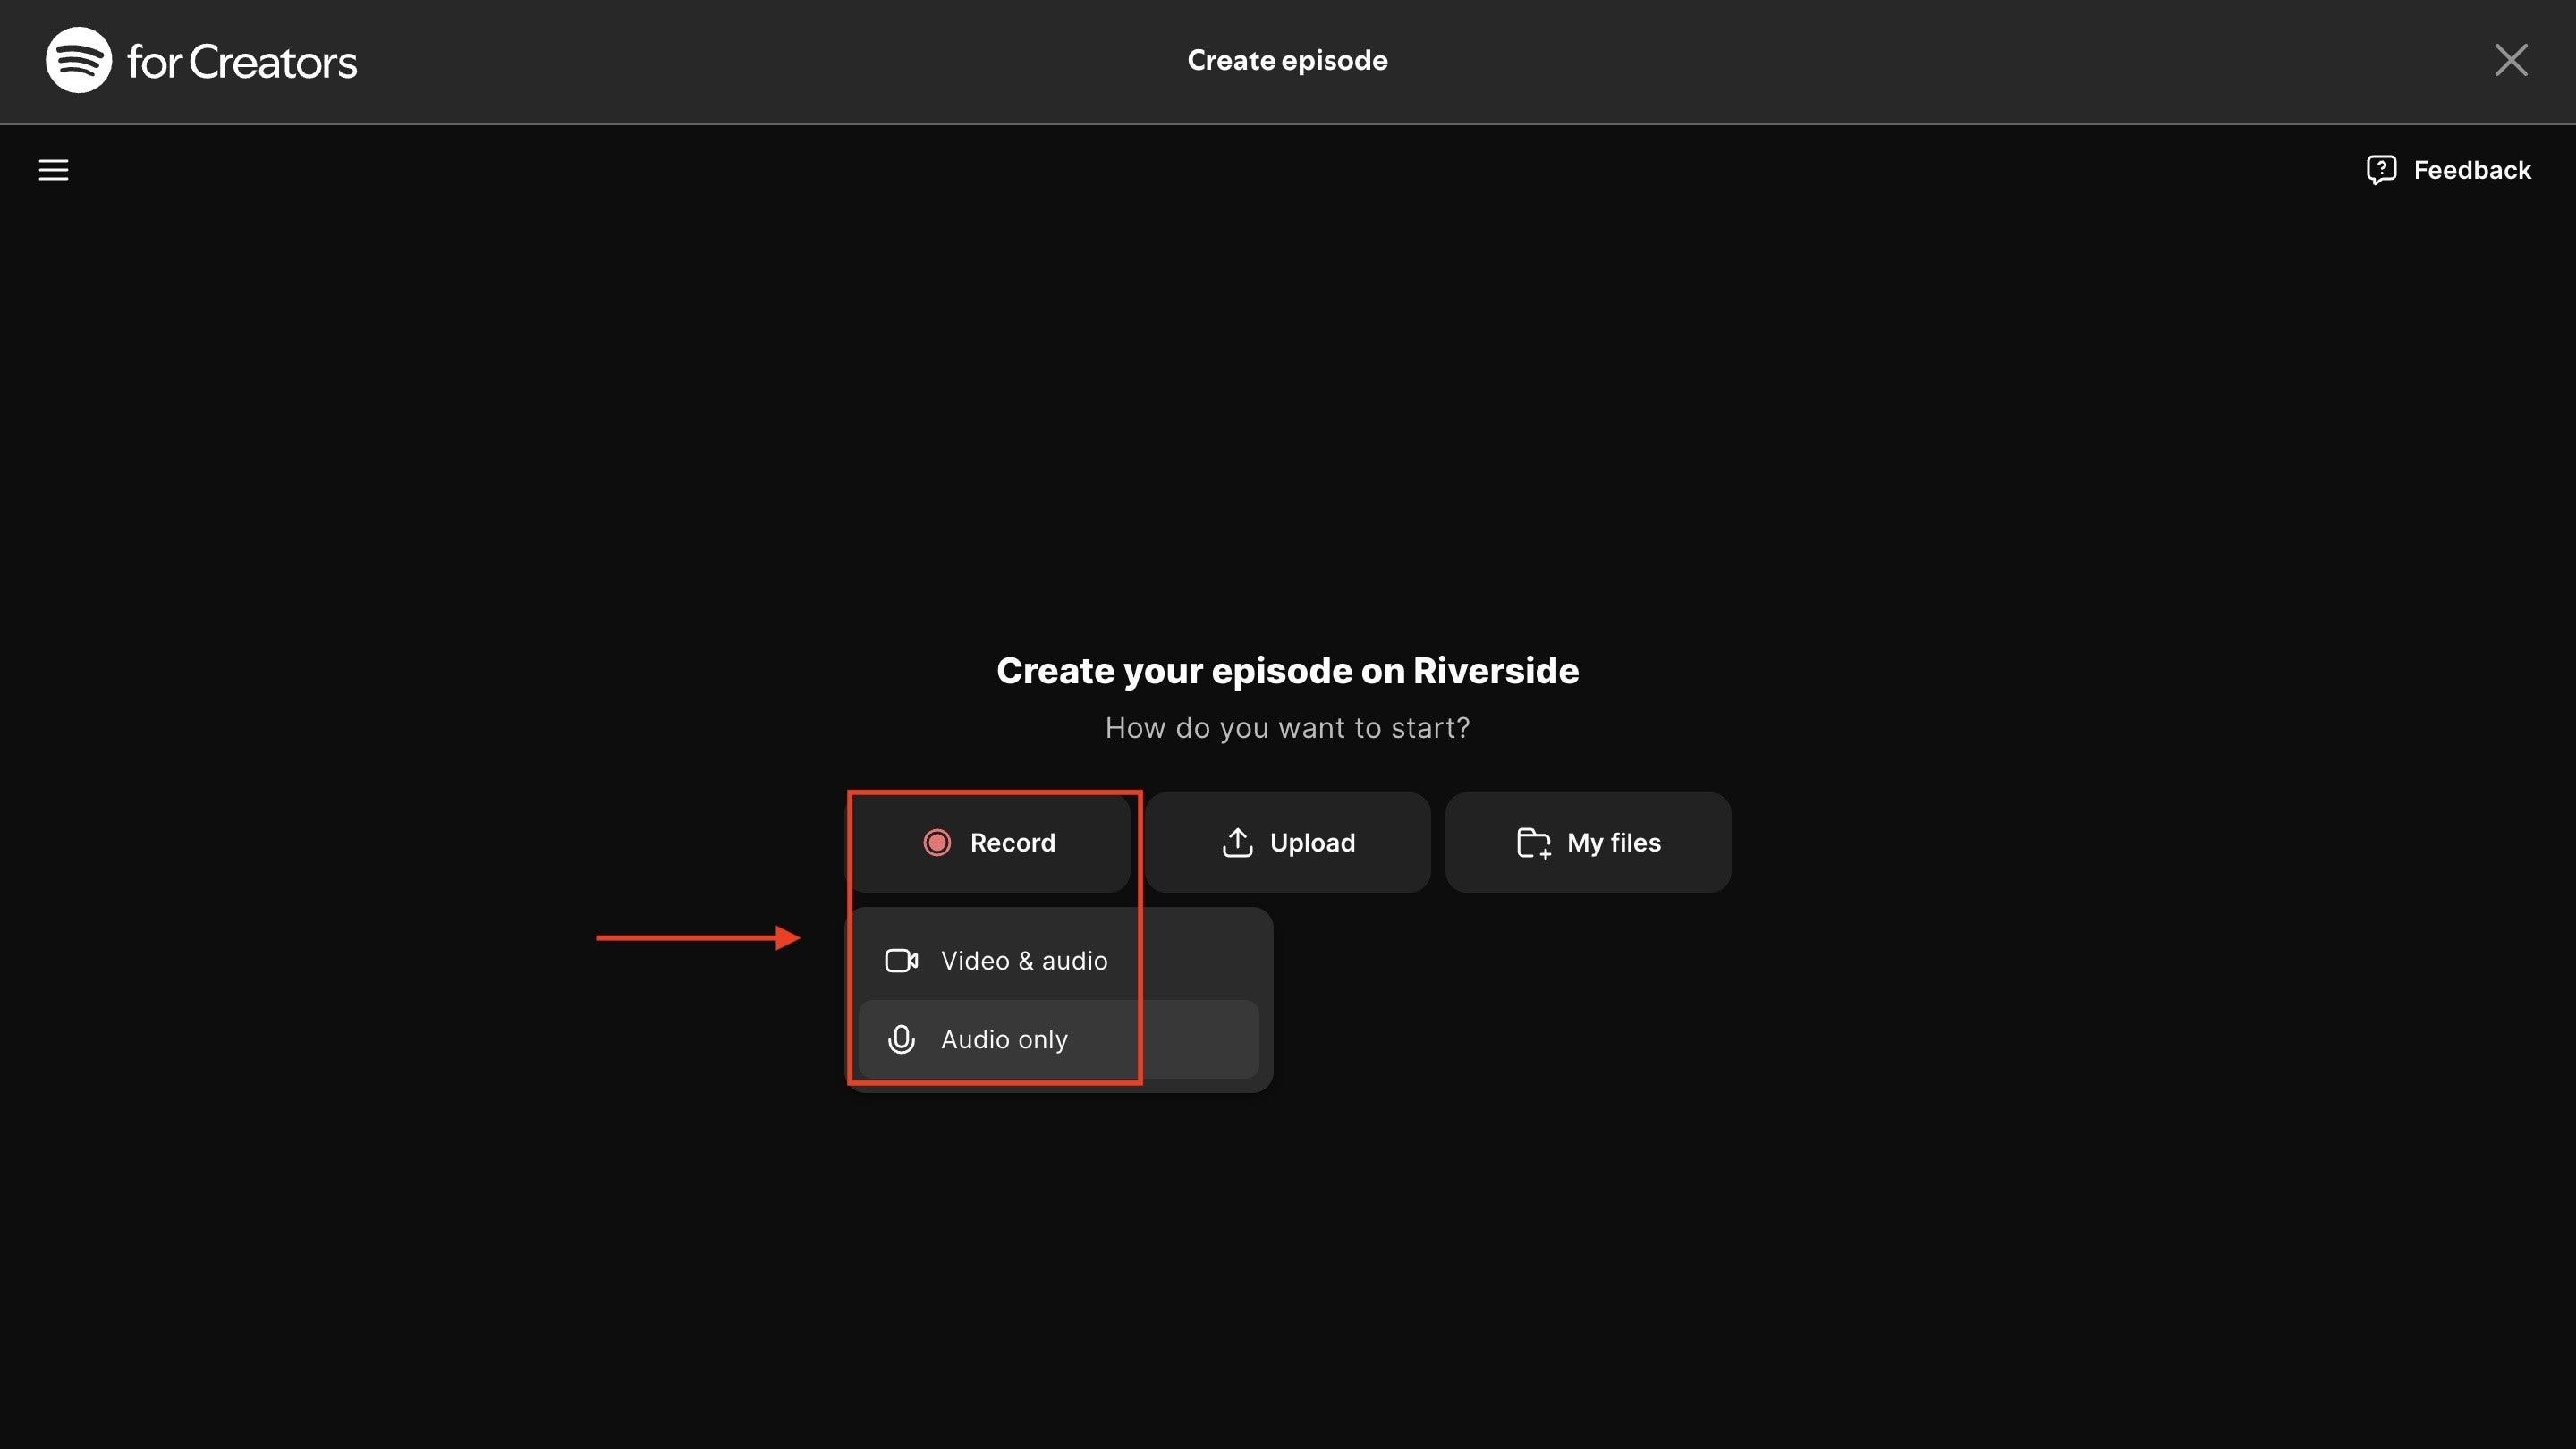This screenshot has width=2576, height=1449.
Task: Select Audio only recording option
Action: tap(1058, 1040)
